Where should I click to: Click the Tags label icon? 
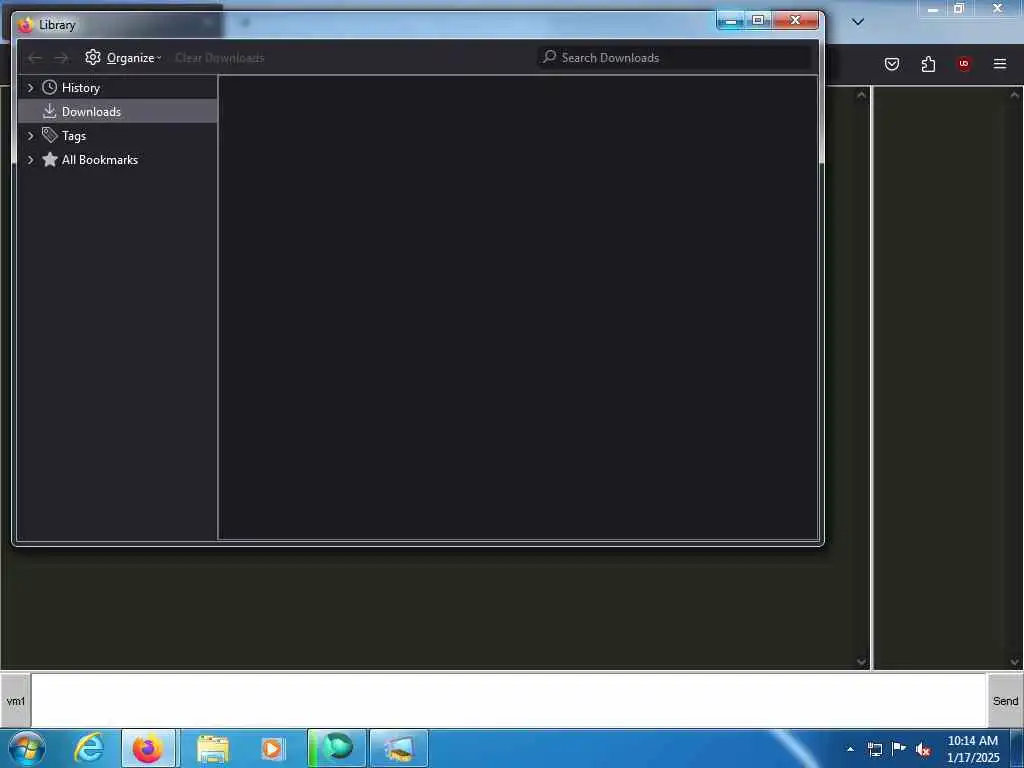point(50,135)
